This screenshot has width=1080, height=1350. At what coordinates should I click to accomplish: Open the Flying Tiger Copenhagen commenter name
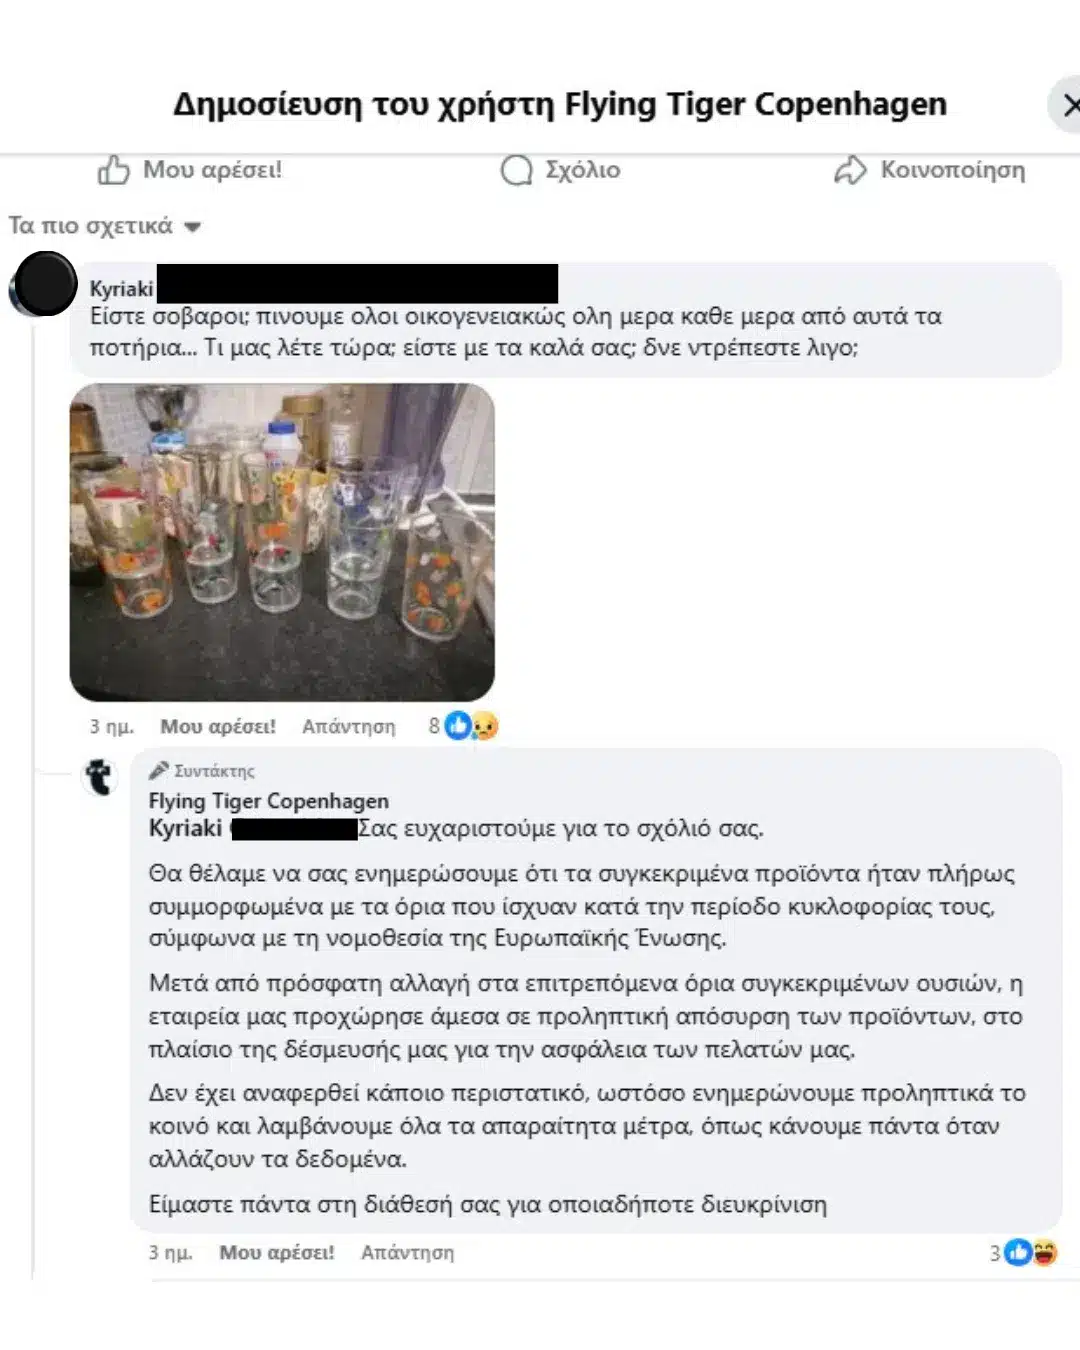point(269,801)
